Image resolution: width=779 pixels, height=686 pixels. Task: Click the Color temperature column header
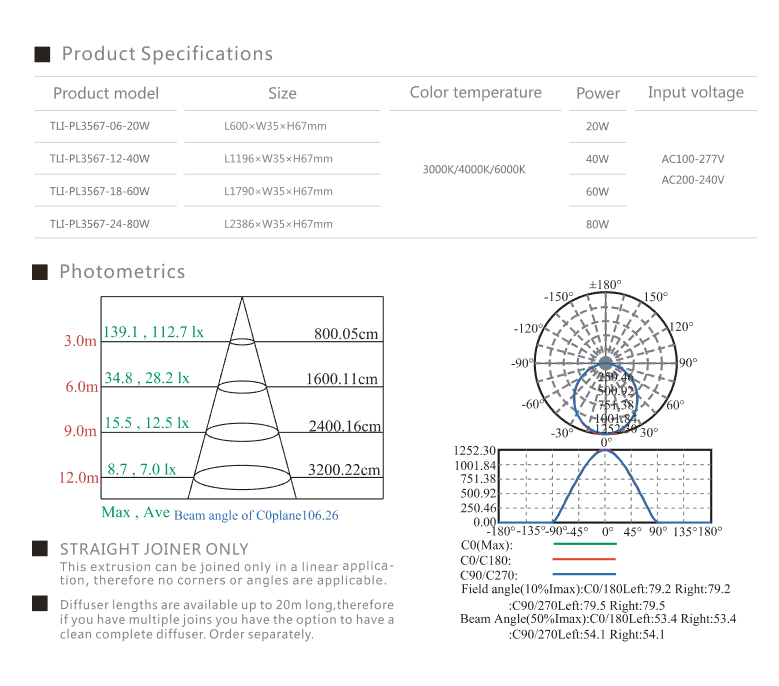tap(476, 93)
